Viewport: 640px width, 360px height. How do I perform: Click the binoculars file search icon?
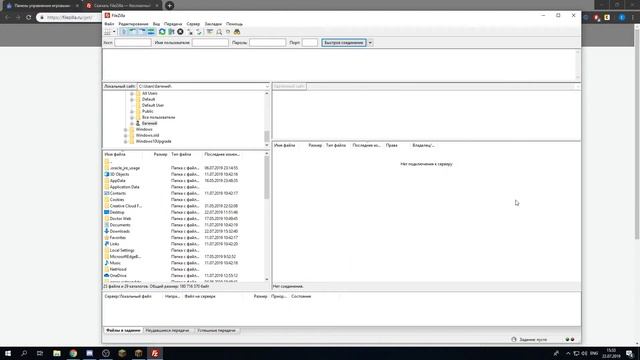[237, 32]
